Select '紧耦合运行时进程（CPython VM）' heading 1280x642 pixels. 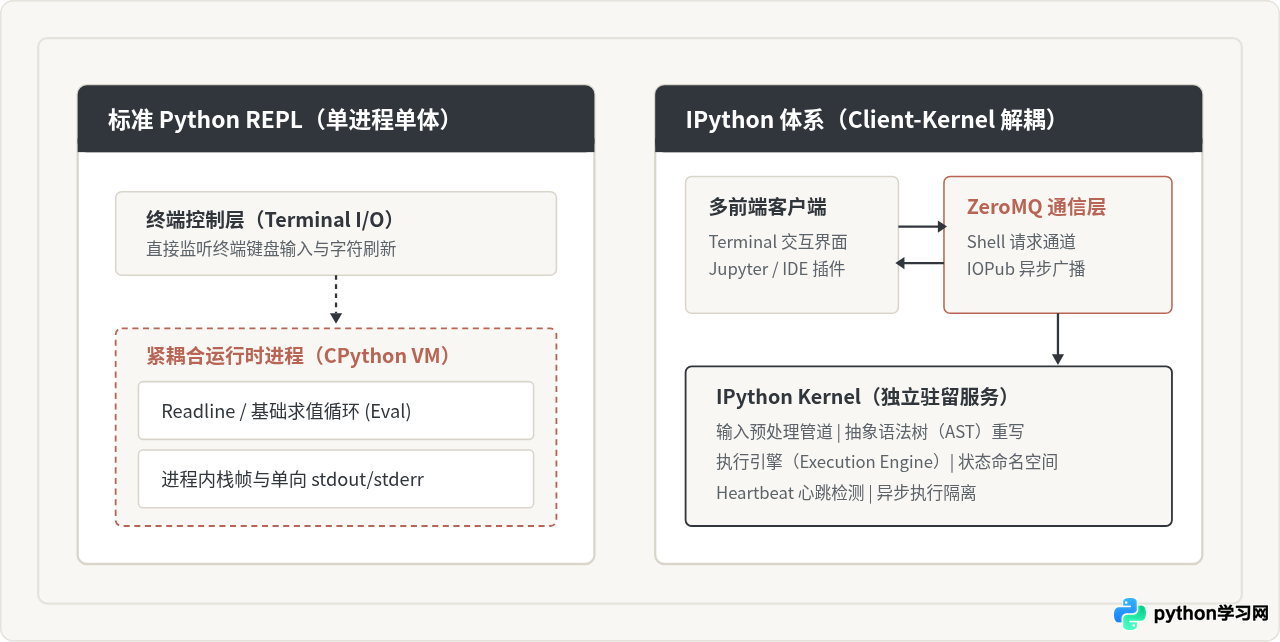pos(298,356)
